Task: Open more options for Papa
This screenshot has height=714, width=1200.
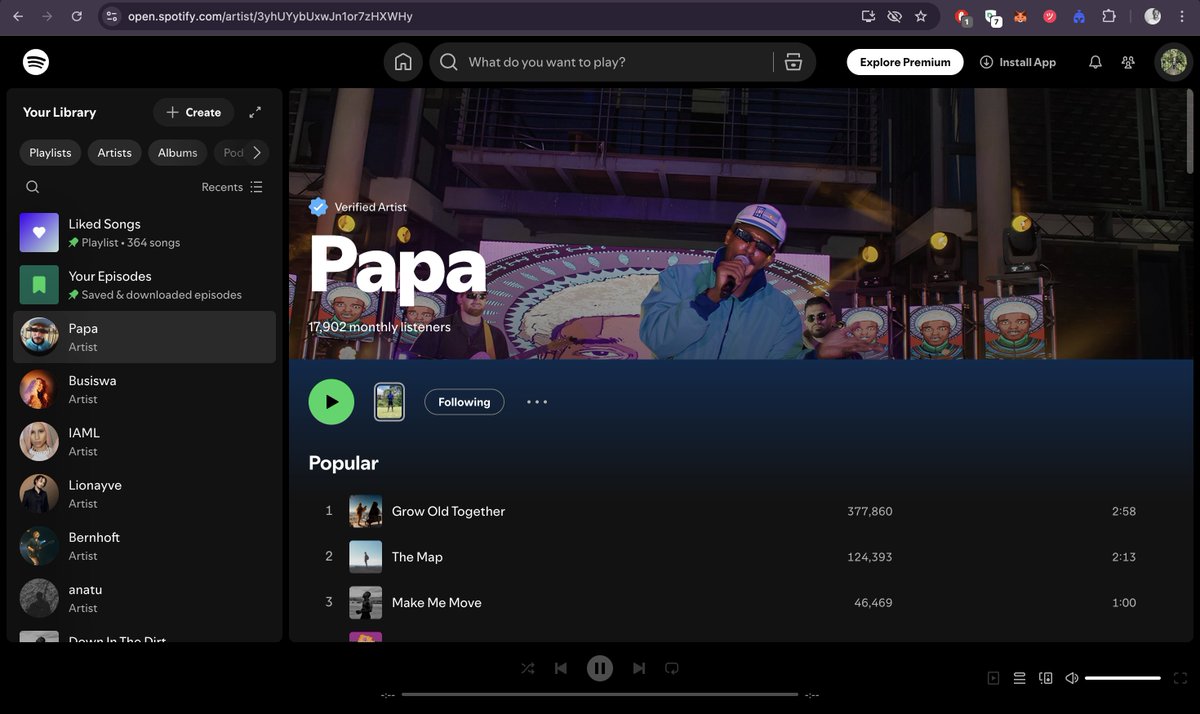Action: click(x=537, y=402)
